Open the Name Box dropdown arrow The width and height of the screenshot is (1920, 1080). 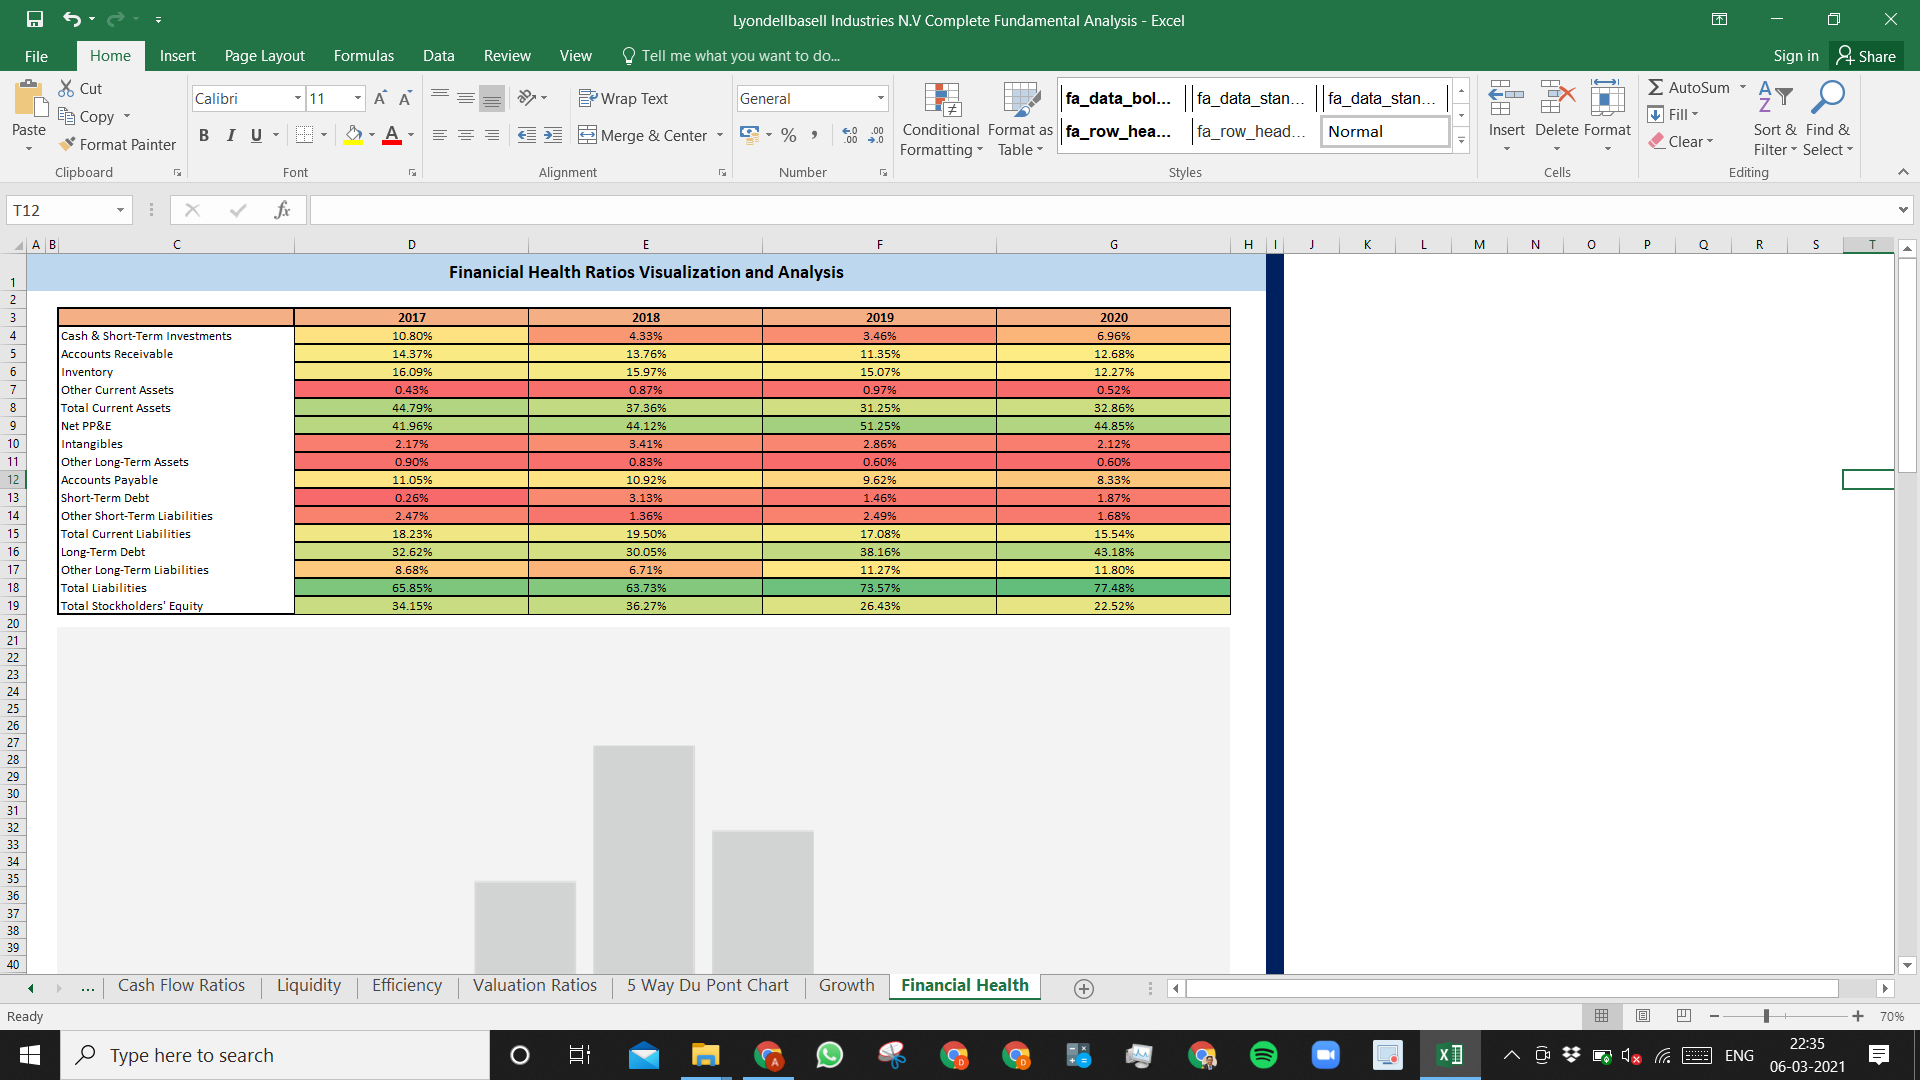(x=120, y=210)
